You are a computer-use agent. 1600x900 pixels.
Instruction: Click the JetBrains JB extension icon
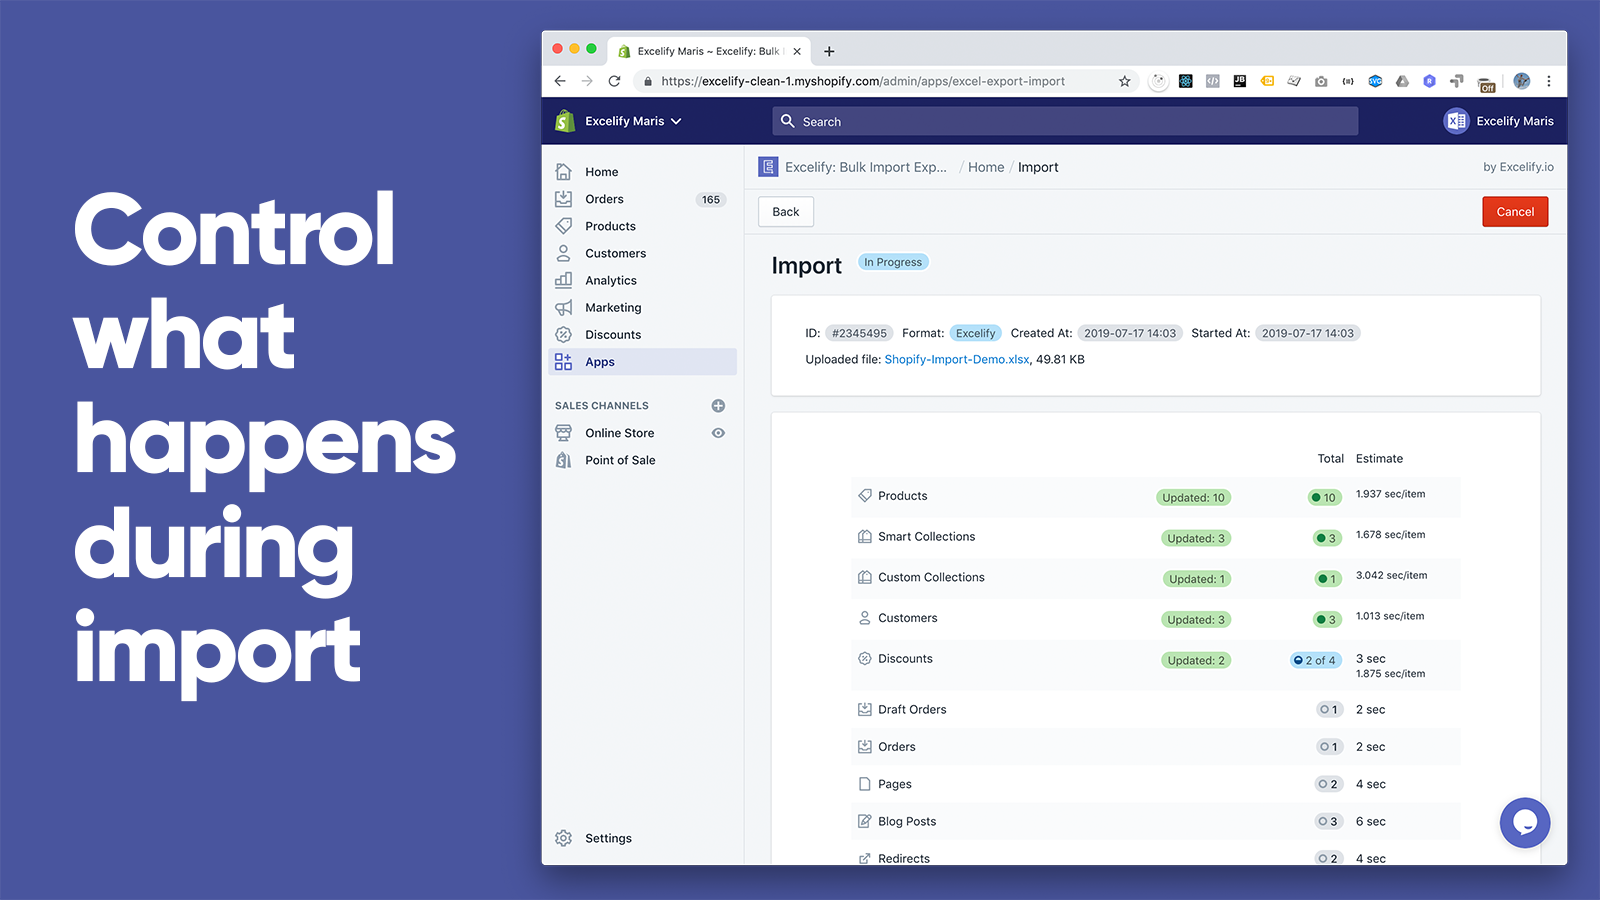1239,81
